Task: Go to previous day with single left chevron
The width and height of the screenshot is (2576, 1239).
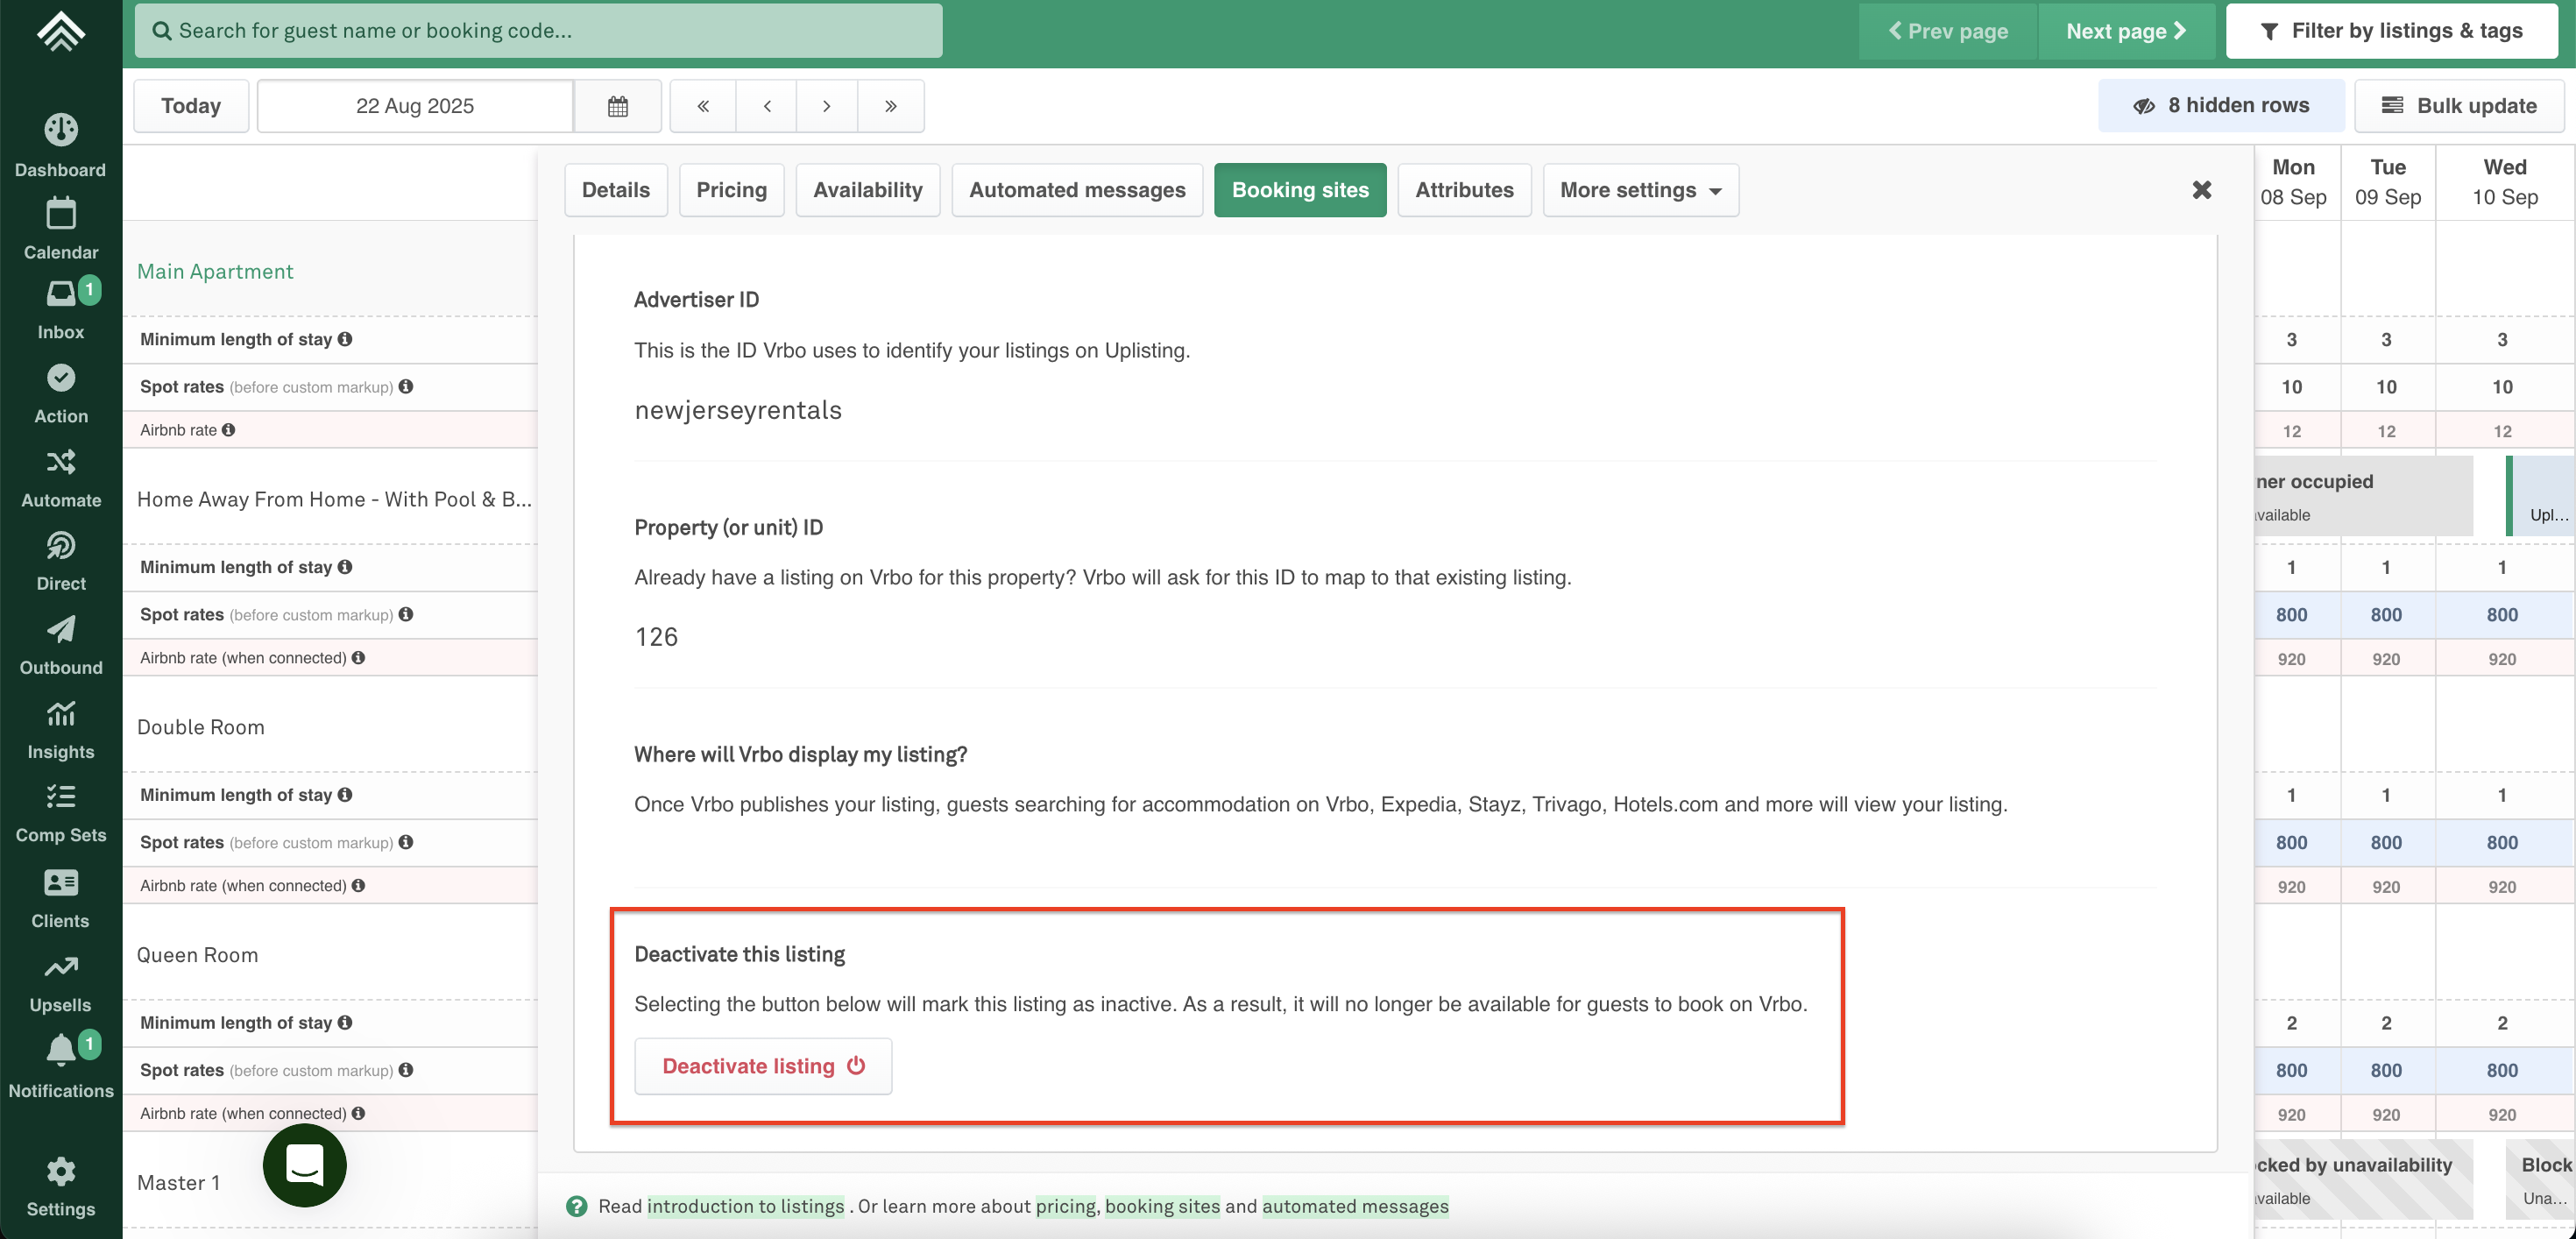Action: pos(766,106)
